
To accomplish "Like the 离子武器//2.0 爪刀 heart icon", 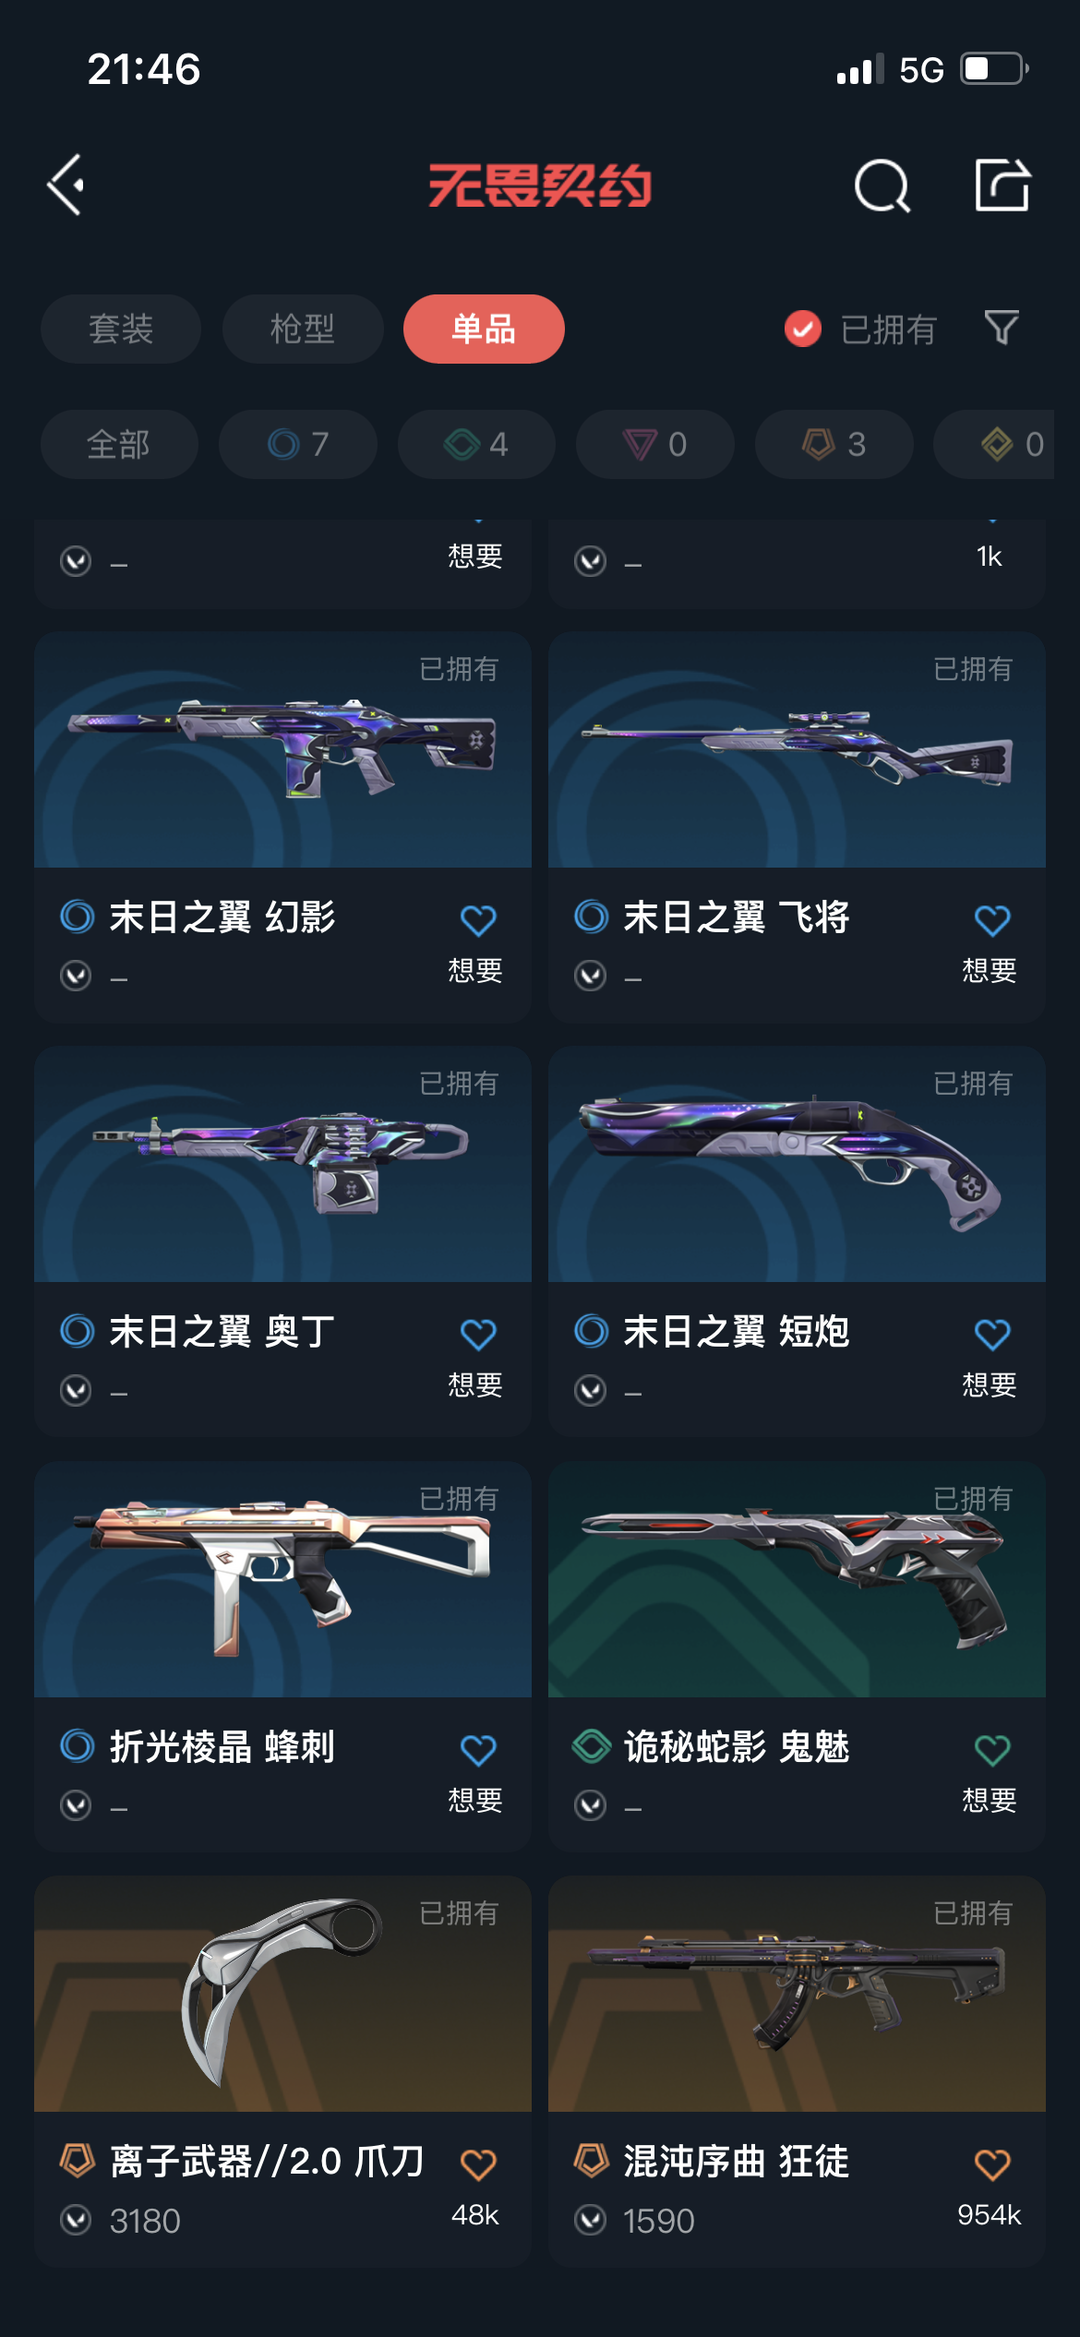I will (478, 2165).
